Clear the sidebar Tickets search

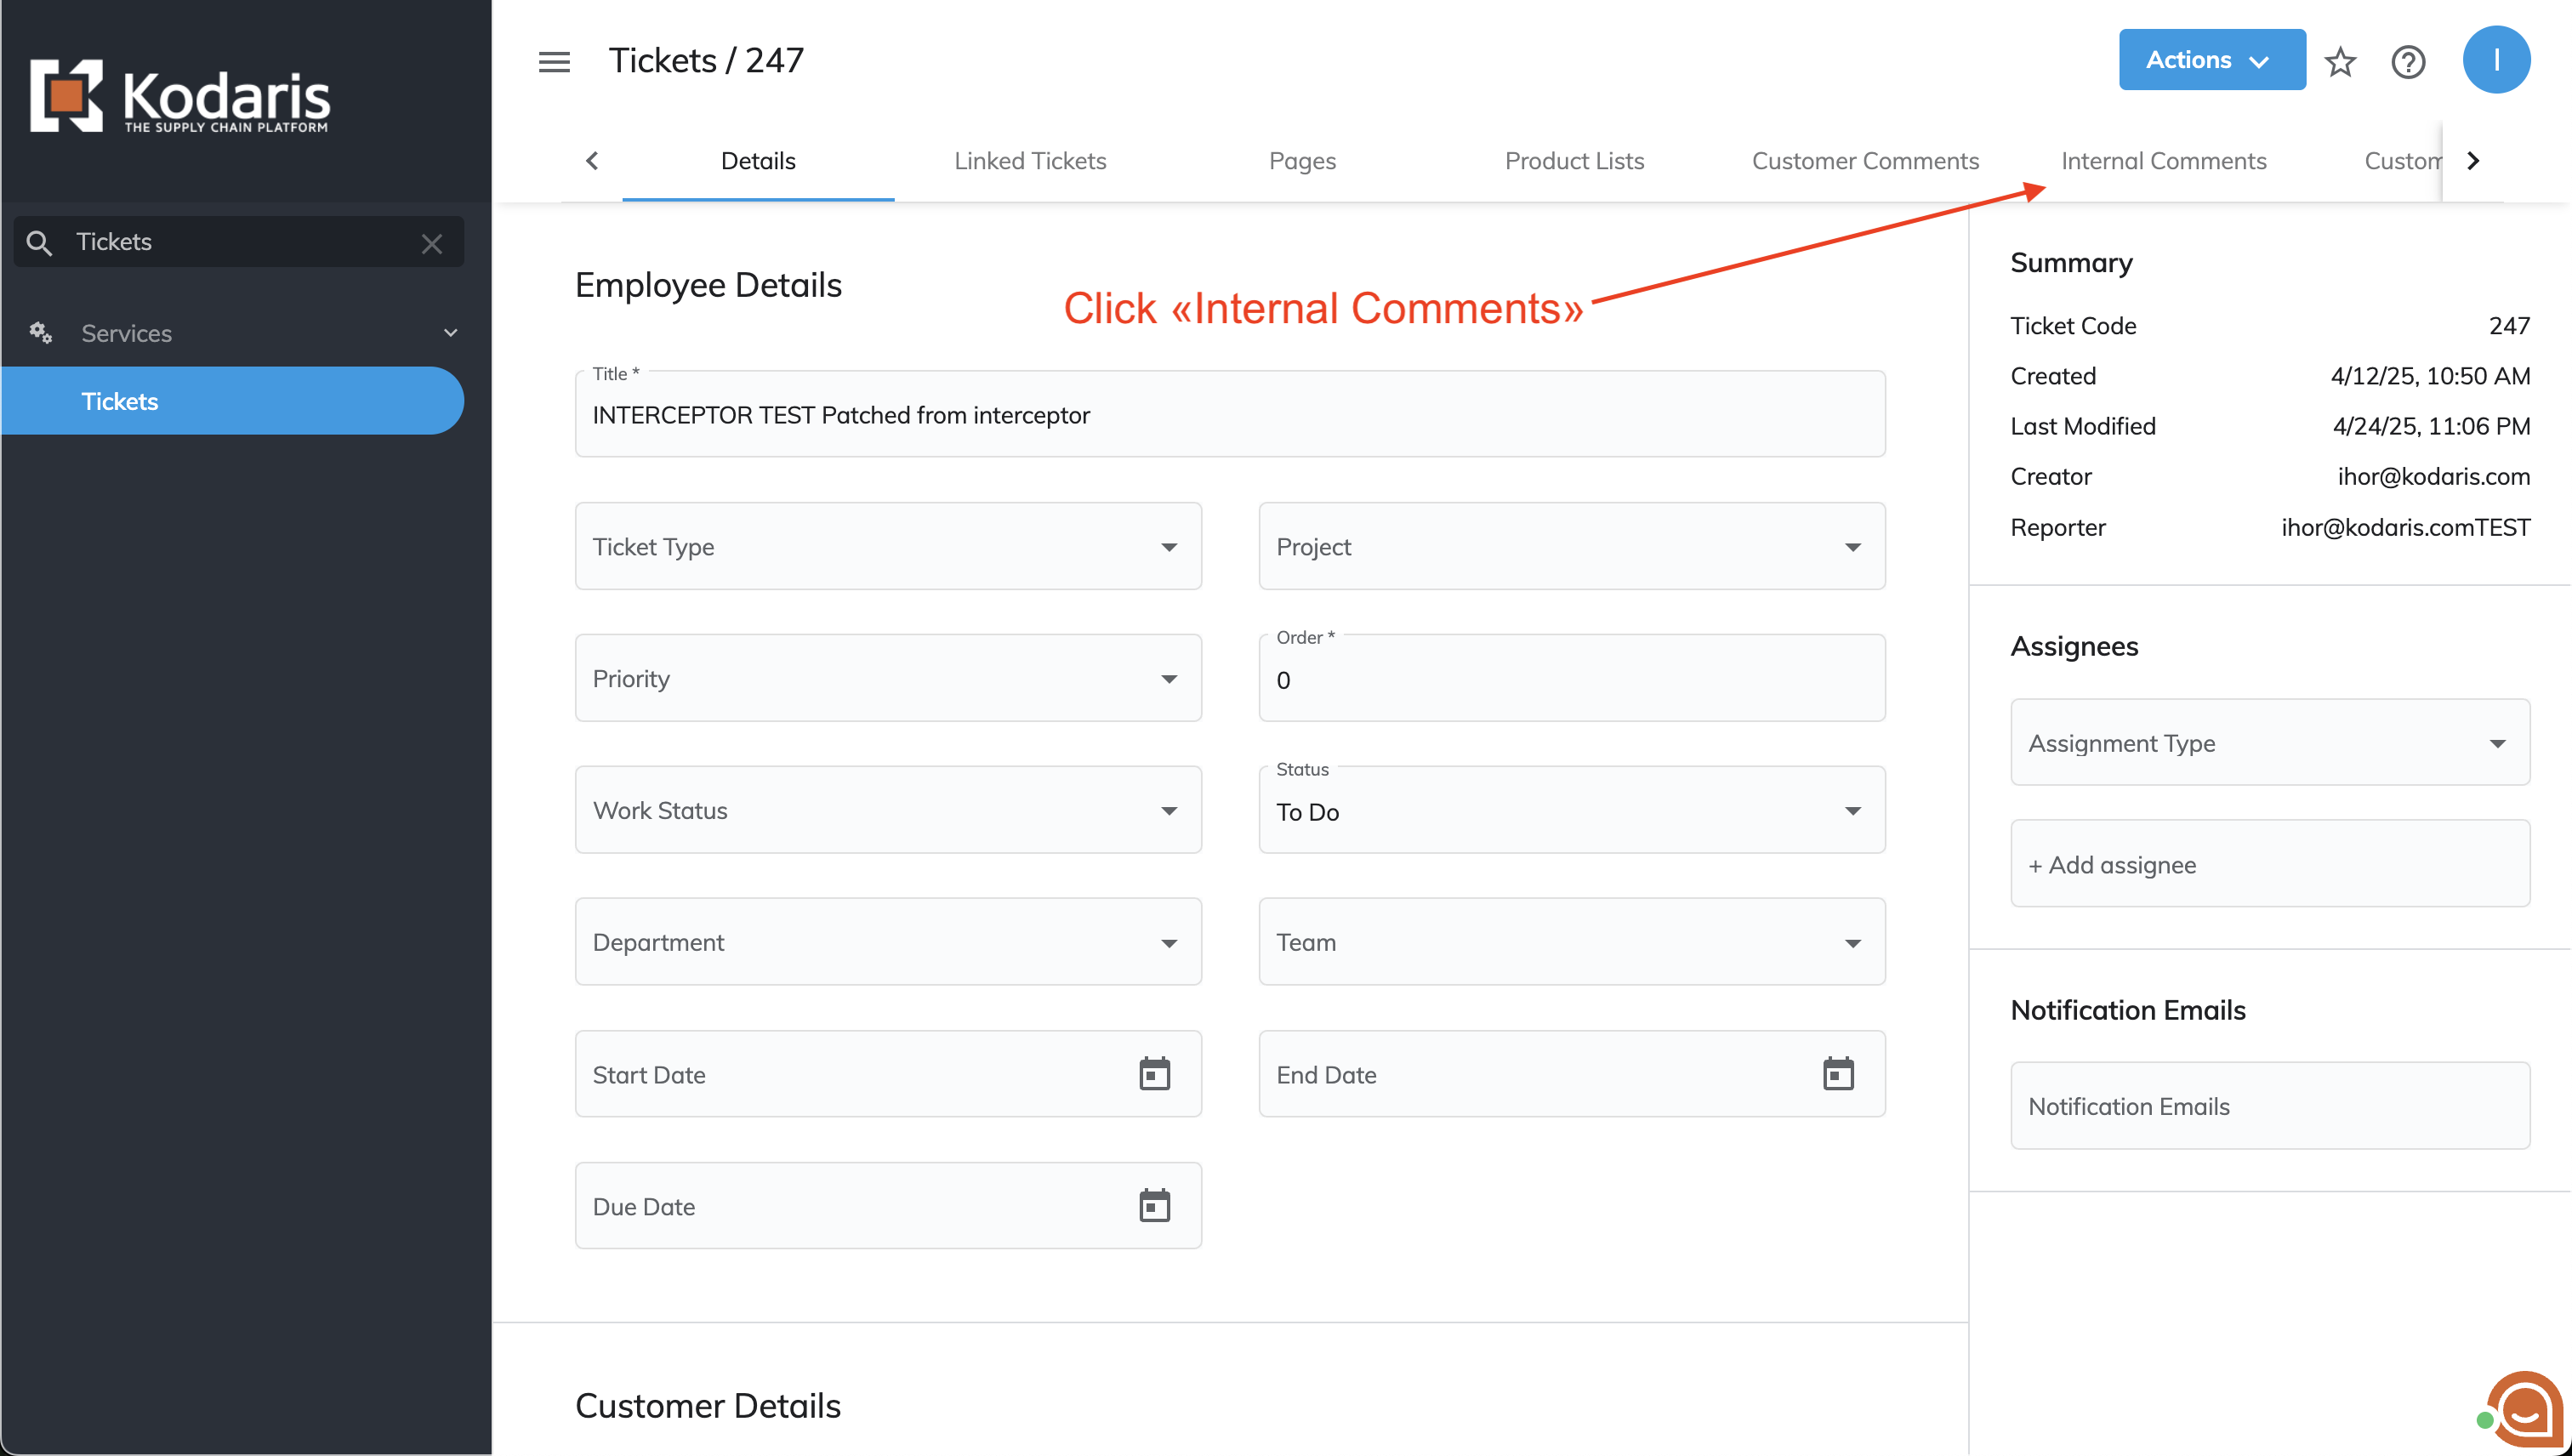(432, 243)
